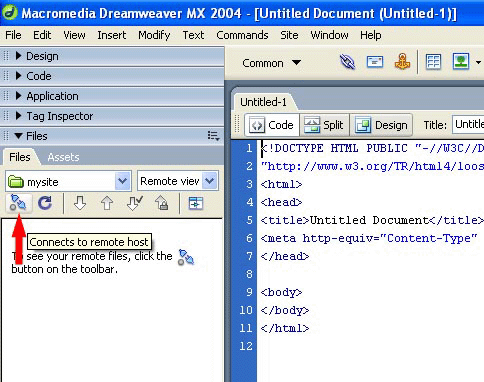
Task: Click the line 3 <html> code text
Action: [281, 184]
